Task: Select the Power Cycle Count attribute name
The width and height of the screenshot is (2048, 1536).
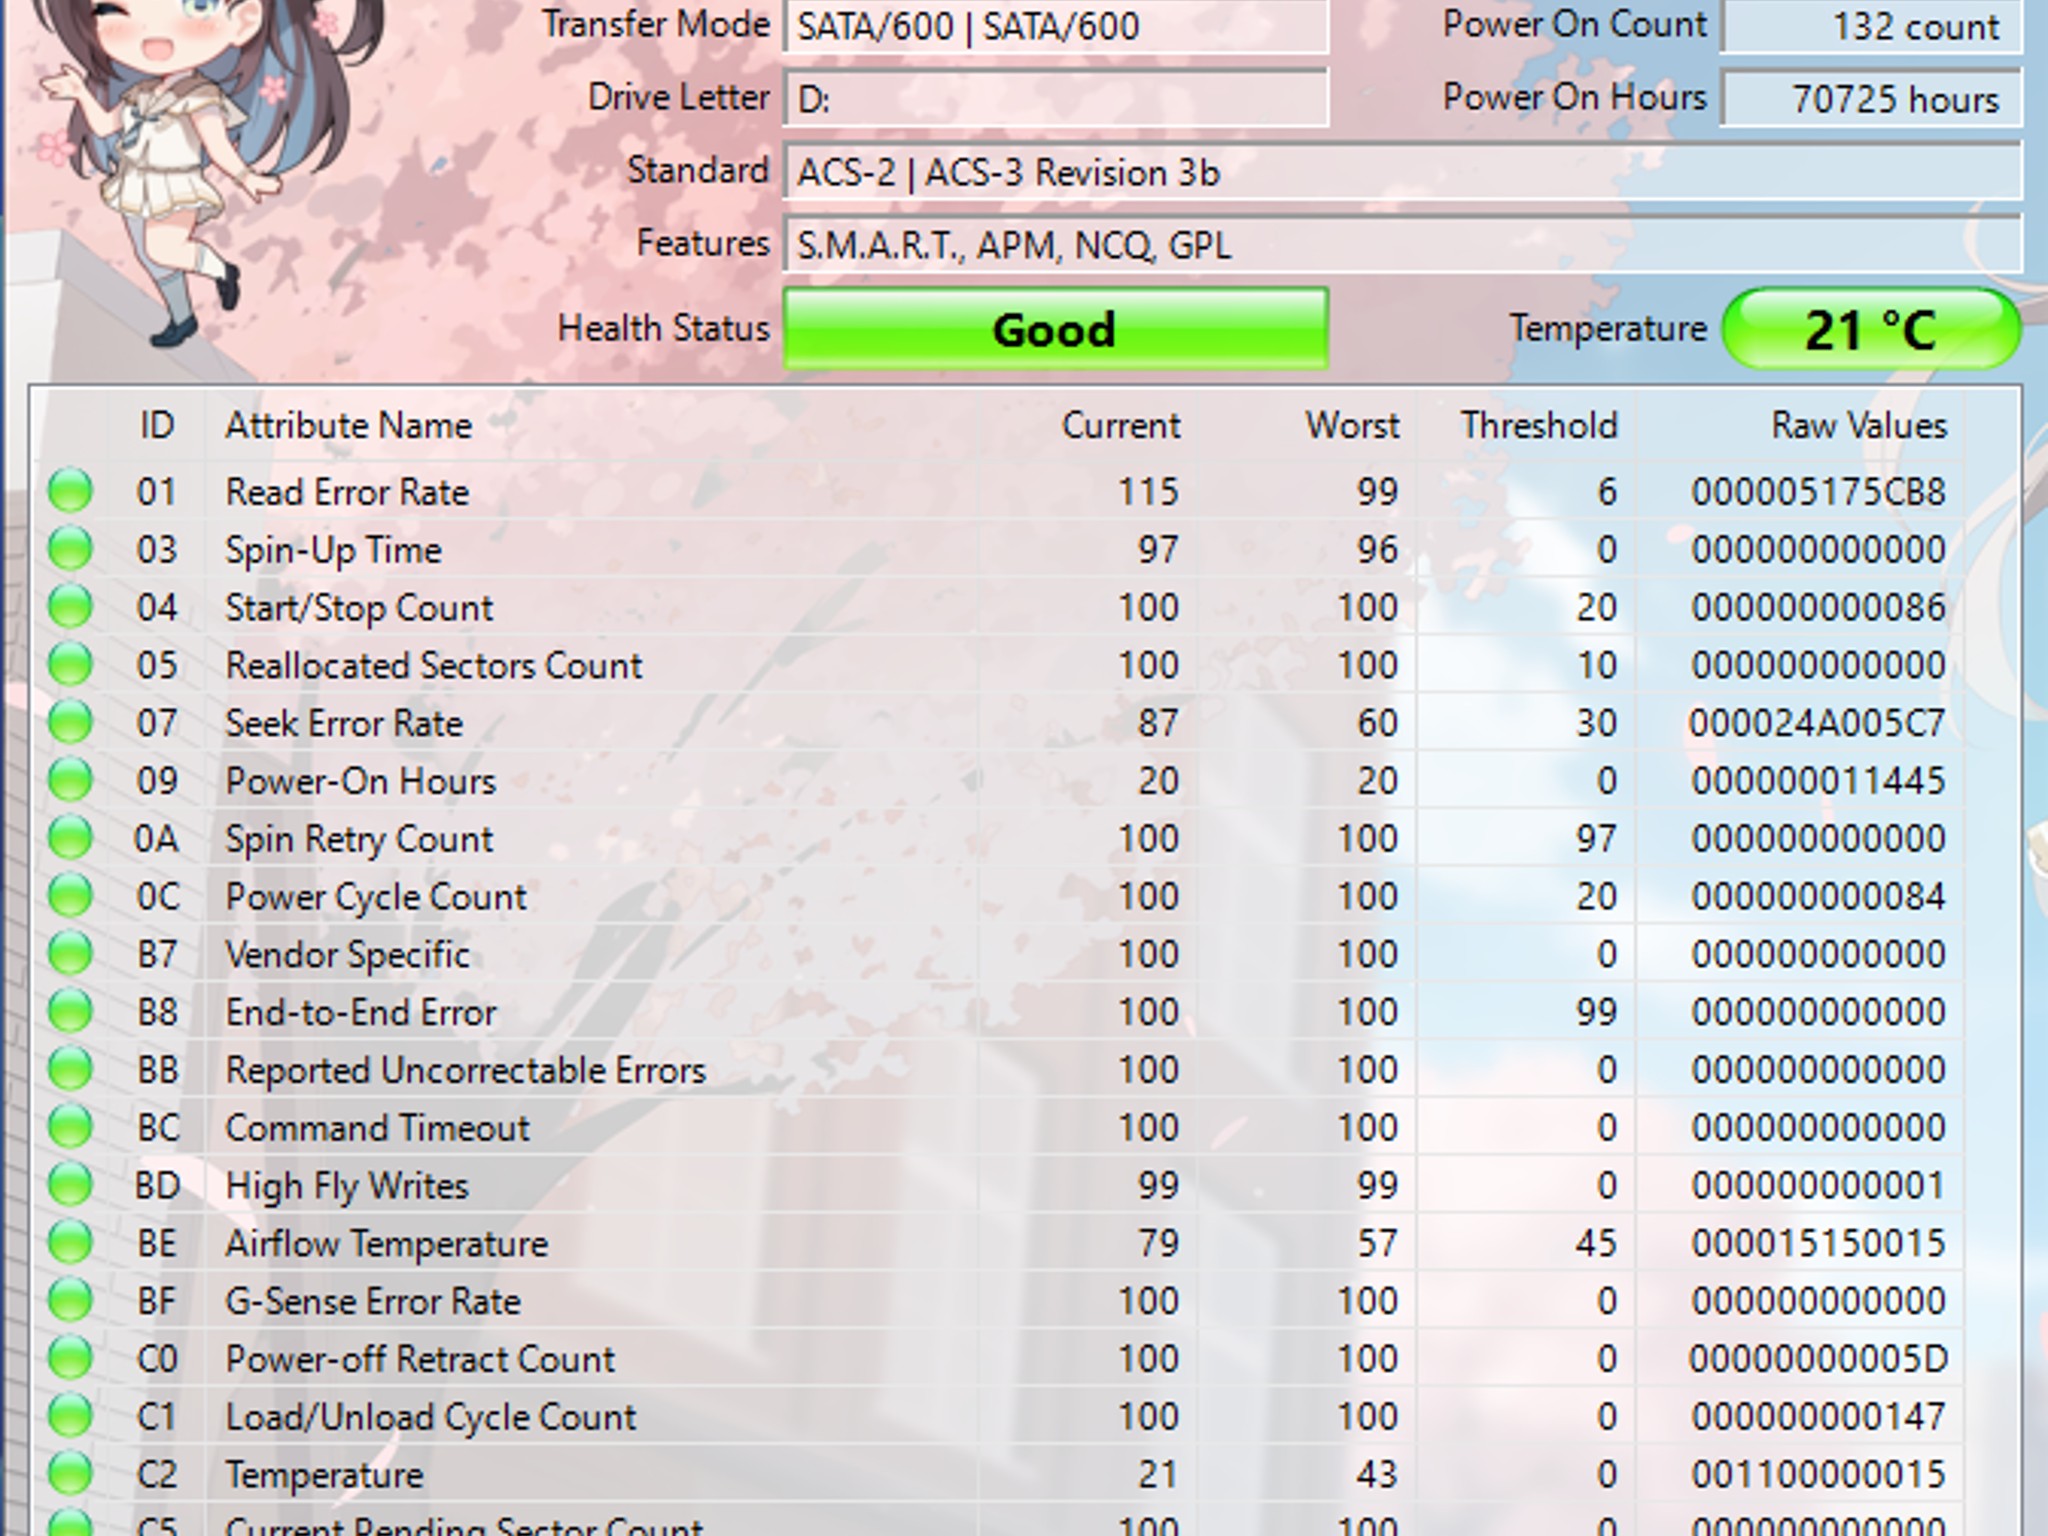Action: pyautogui.click(x=376, y=897)
